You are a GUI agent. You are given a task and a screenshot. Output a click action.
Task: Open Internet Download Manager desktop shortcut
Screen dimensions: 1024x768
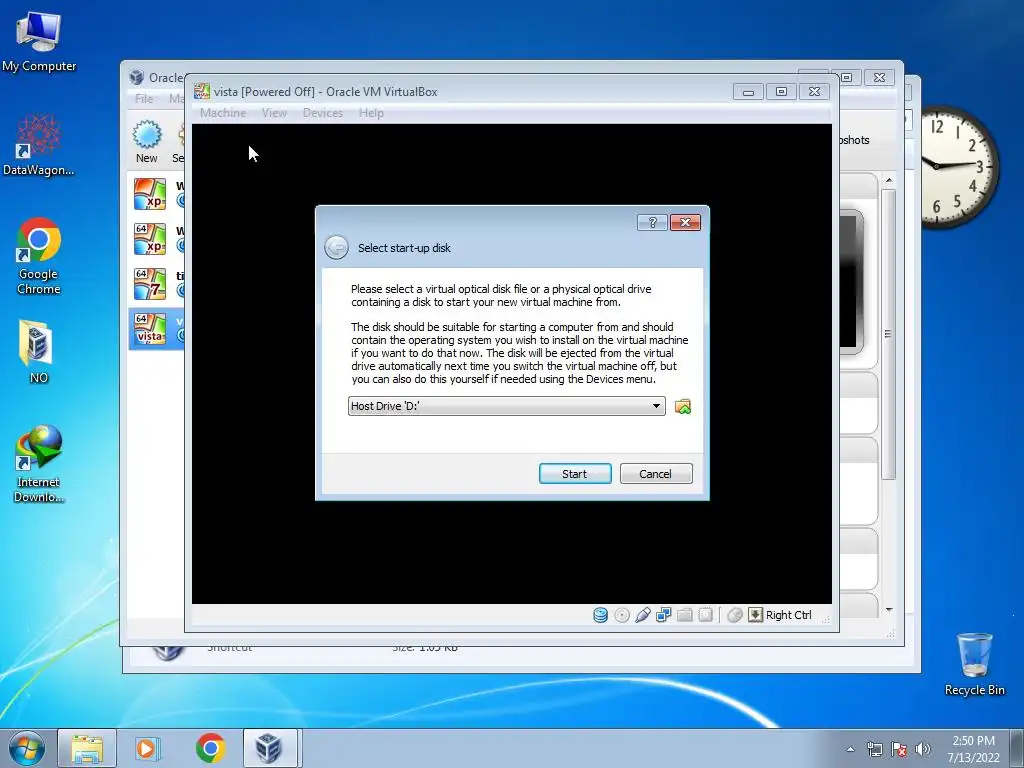tap(39, 464)
